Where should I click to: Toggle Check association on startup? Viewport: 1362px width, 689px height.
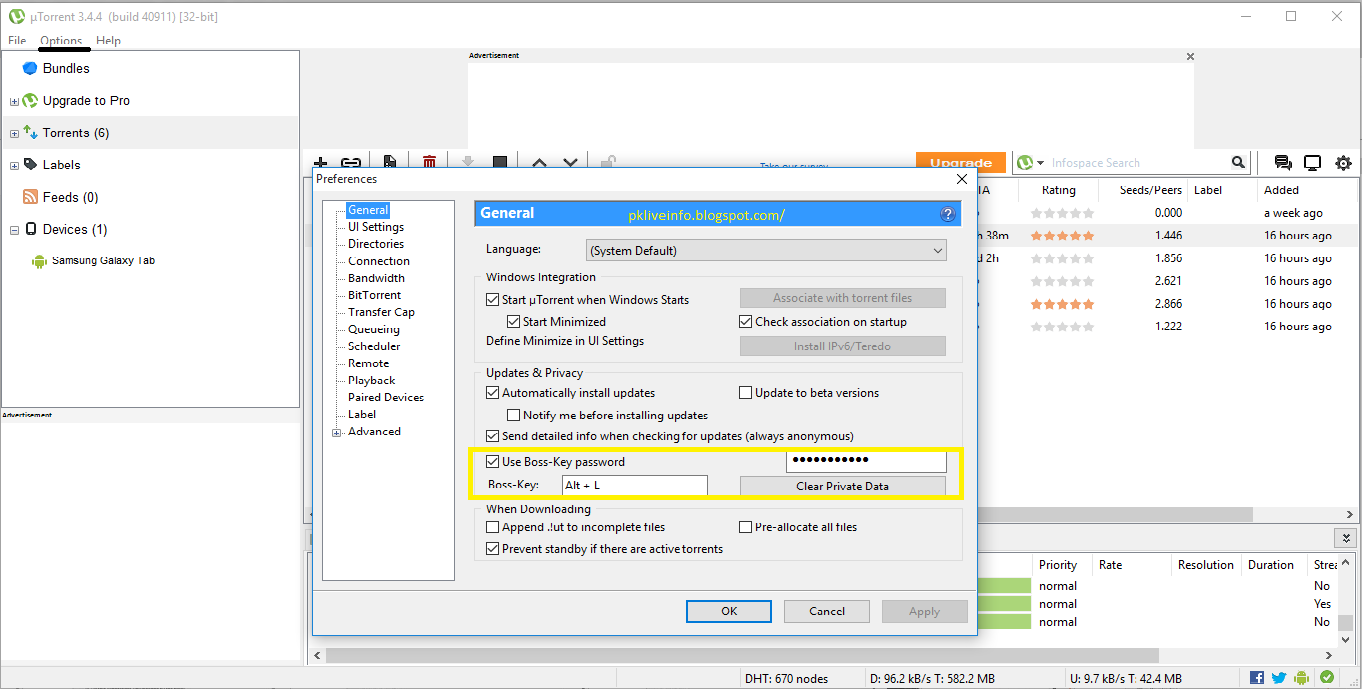pos(746,322)
